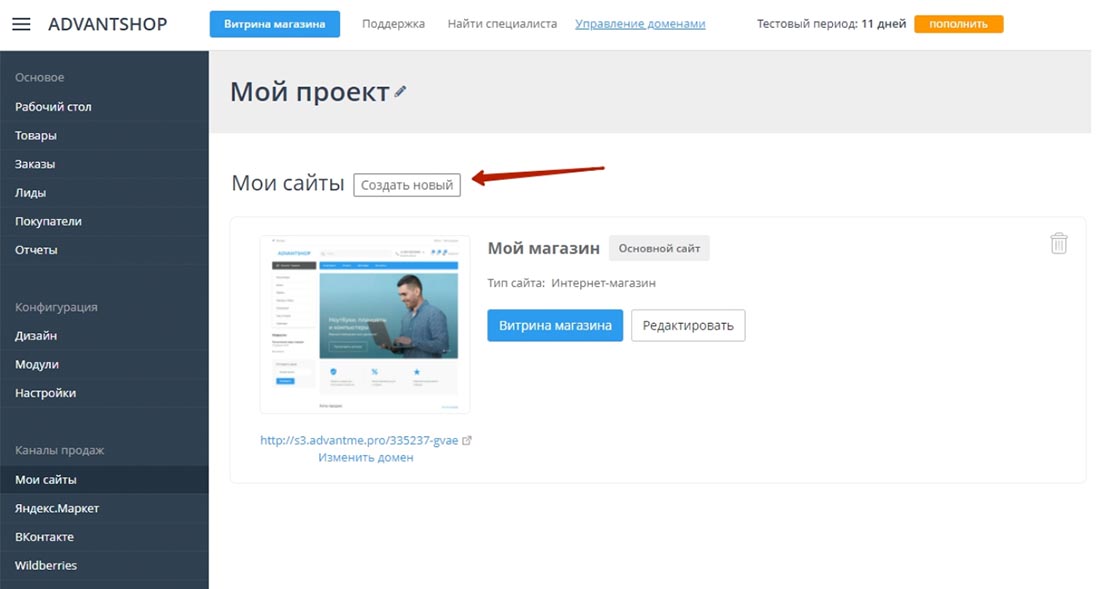Click Мой проект heading
The image size is (1100, 589).
(x=310, y=92)
